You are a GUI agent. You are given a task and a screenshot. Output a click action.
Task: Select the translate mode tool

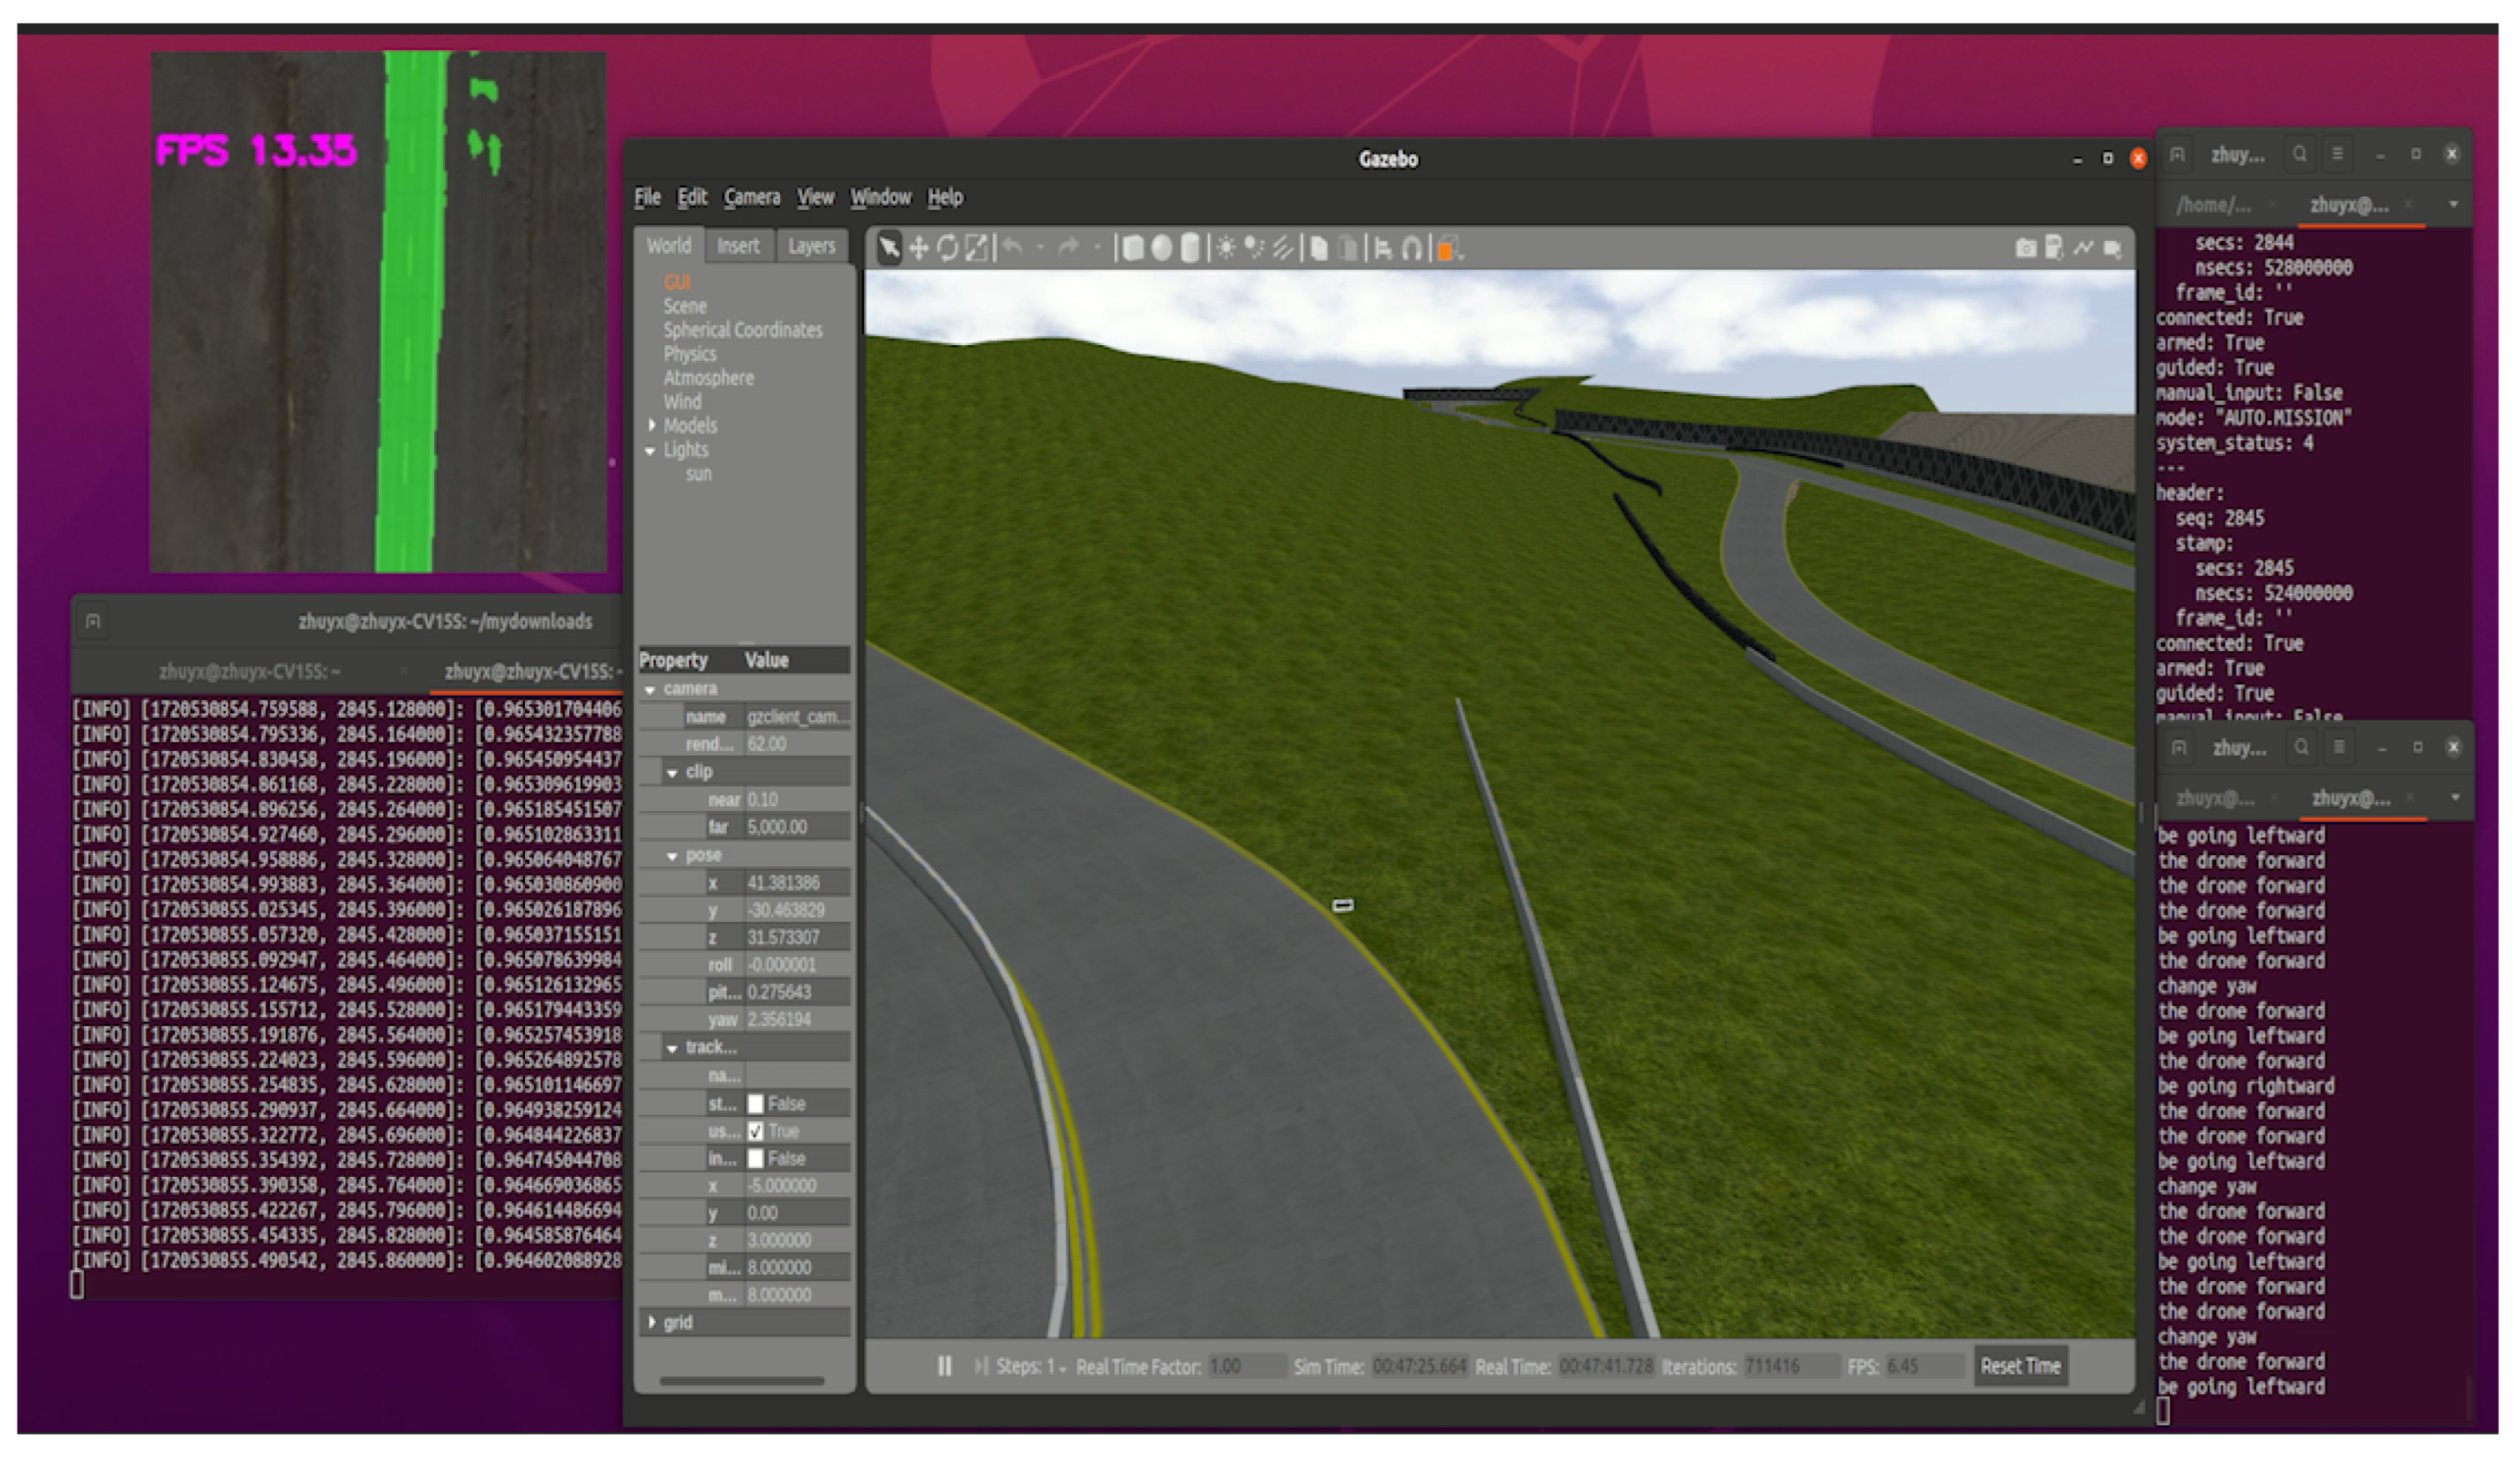click(918, 249)
